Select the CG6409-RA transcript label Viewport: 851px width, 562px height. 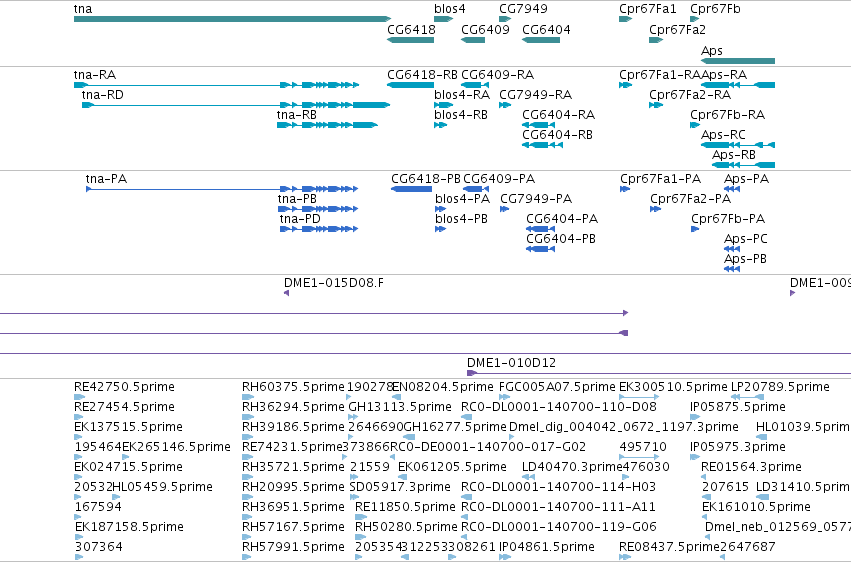pos(498,74)
